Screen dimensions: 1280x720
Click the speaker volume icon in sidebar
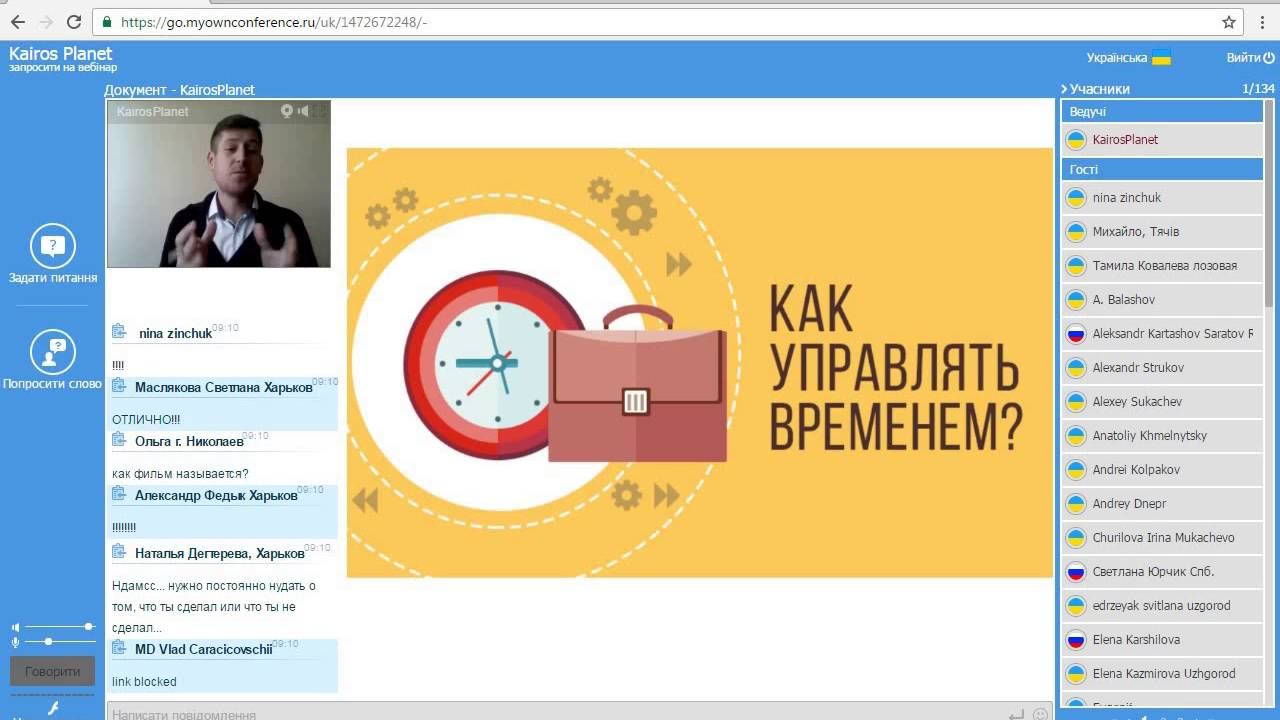point(15,627)
